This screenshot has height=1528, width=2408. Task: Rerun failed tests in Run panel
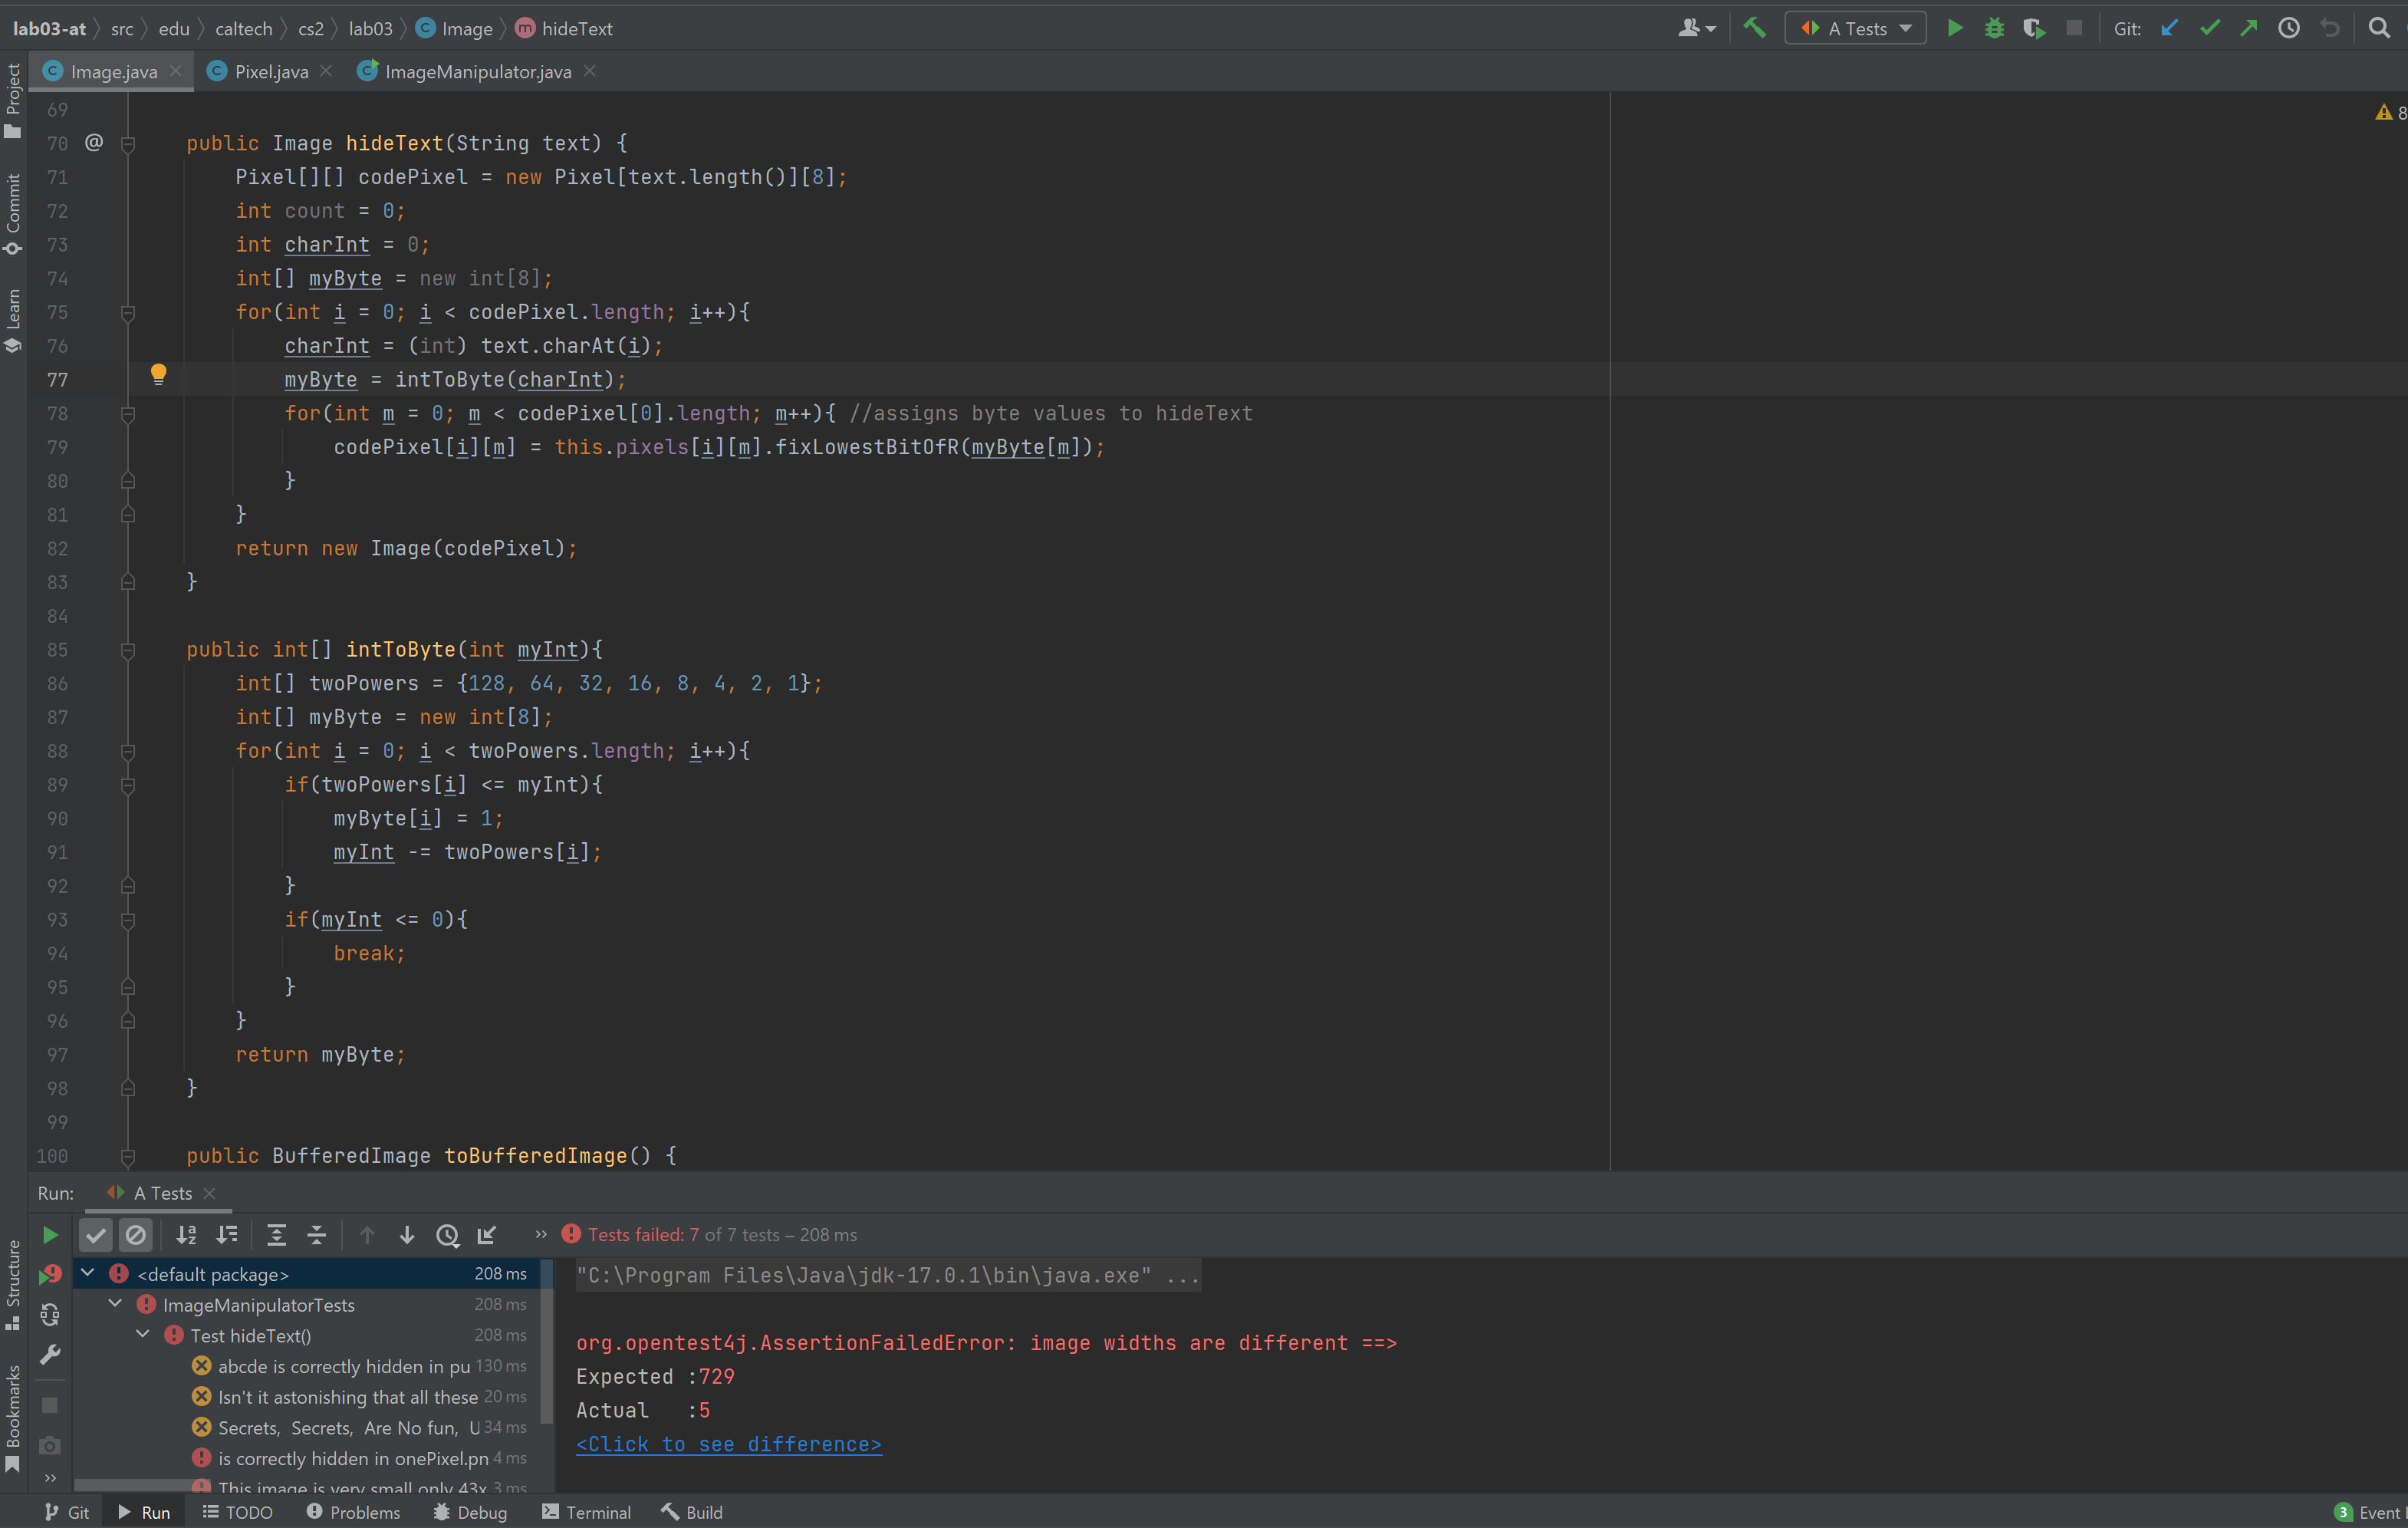click(50, 1275)
